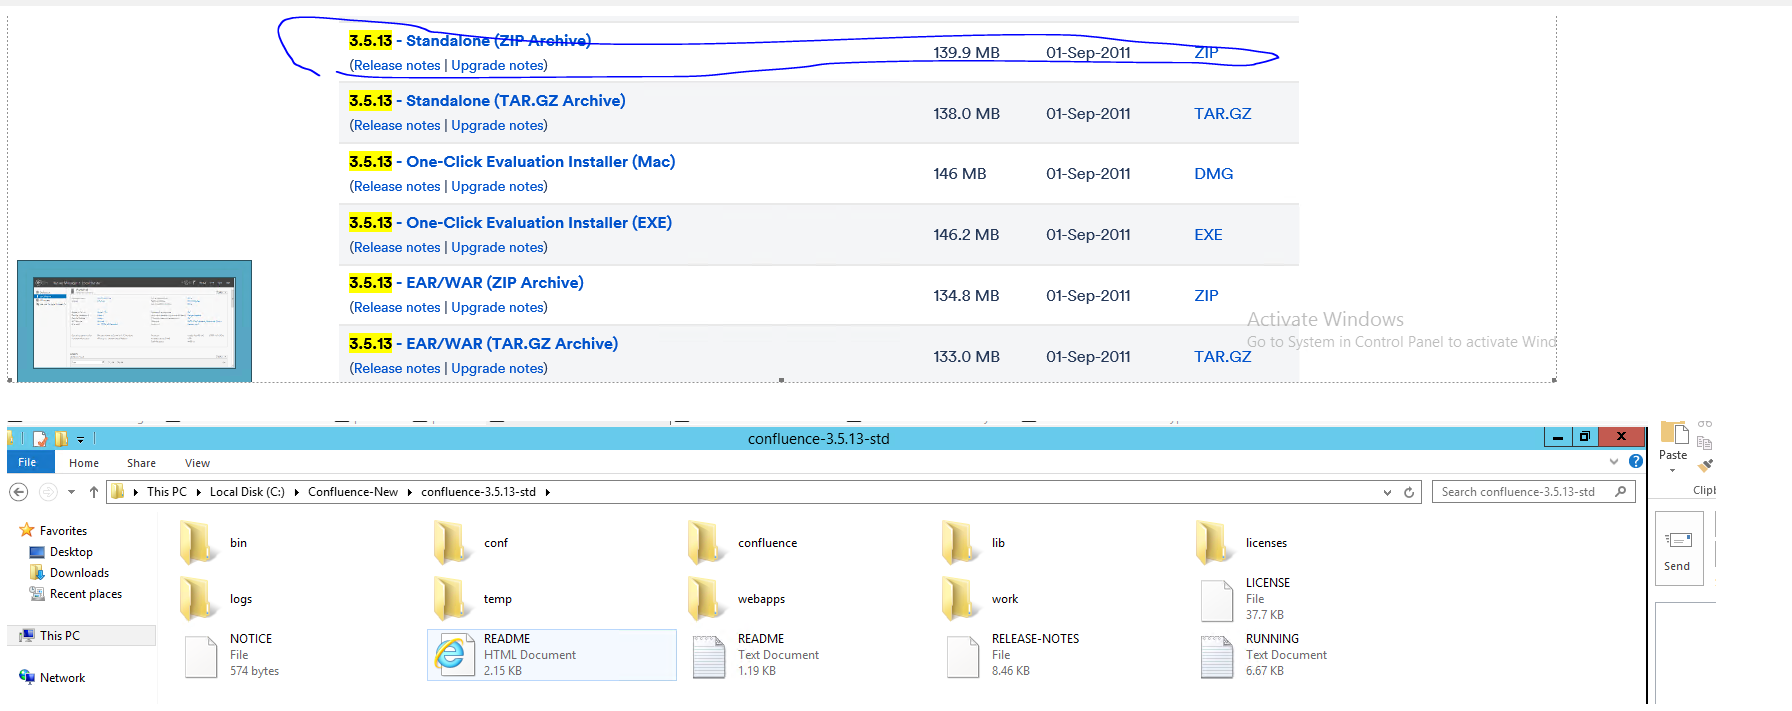Screen dimensions: 1792x711
Task: Expand breadcrumb arrow after confluence-3.5.13-std
Action: pyautogui.click(x=548, y=492)
